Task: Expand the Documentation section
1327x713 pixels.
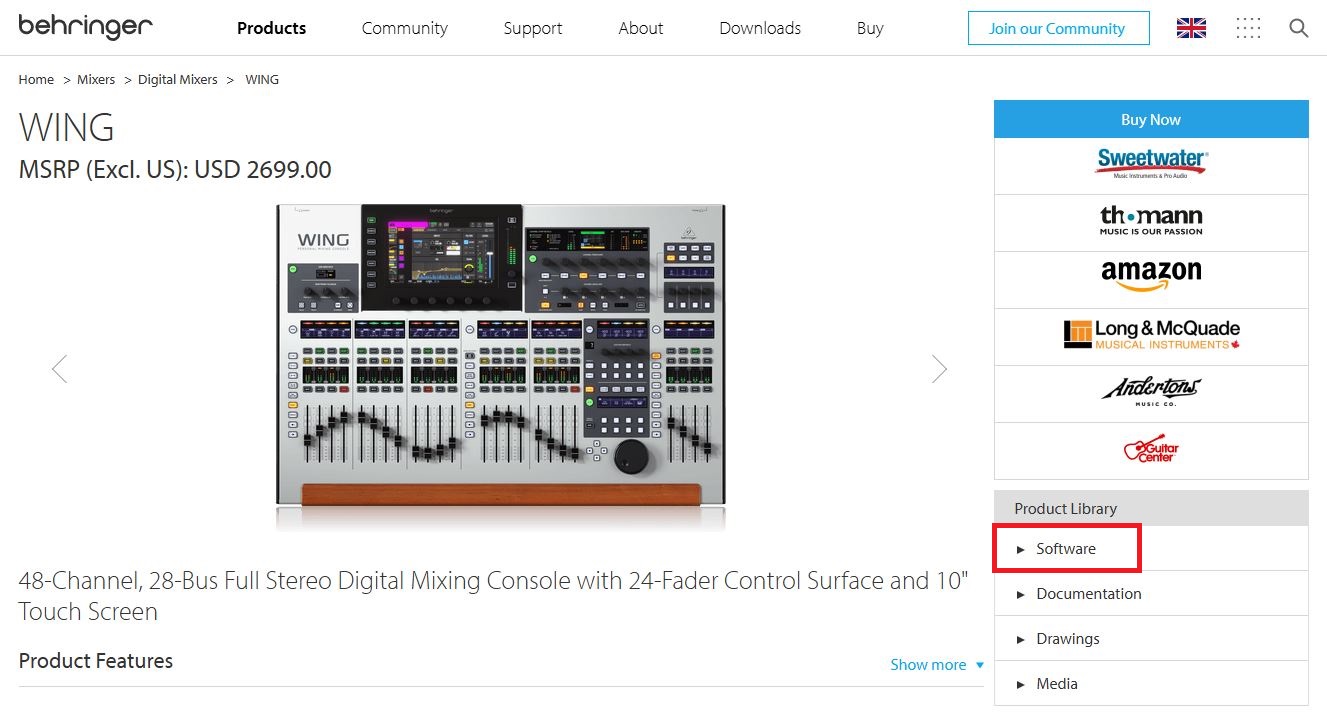Action: coord(1151,594)
